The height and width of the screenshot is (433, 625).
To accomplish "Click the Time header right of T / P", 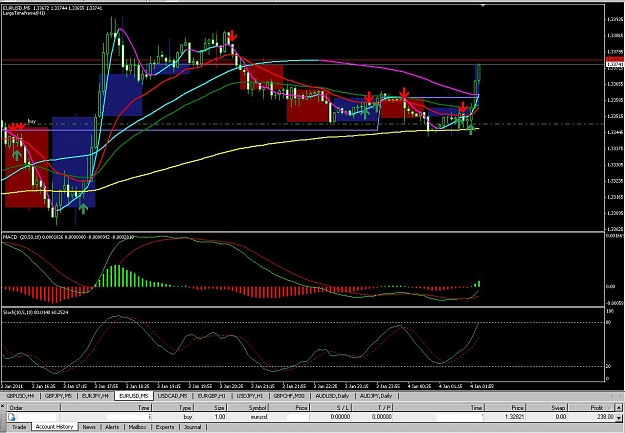I will [x=438, y=407].
